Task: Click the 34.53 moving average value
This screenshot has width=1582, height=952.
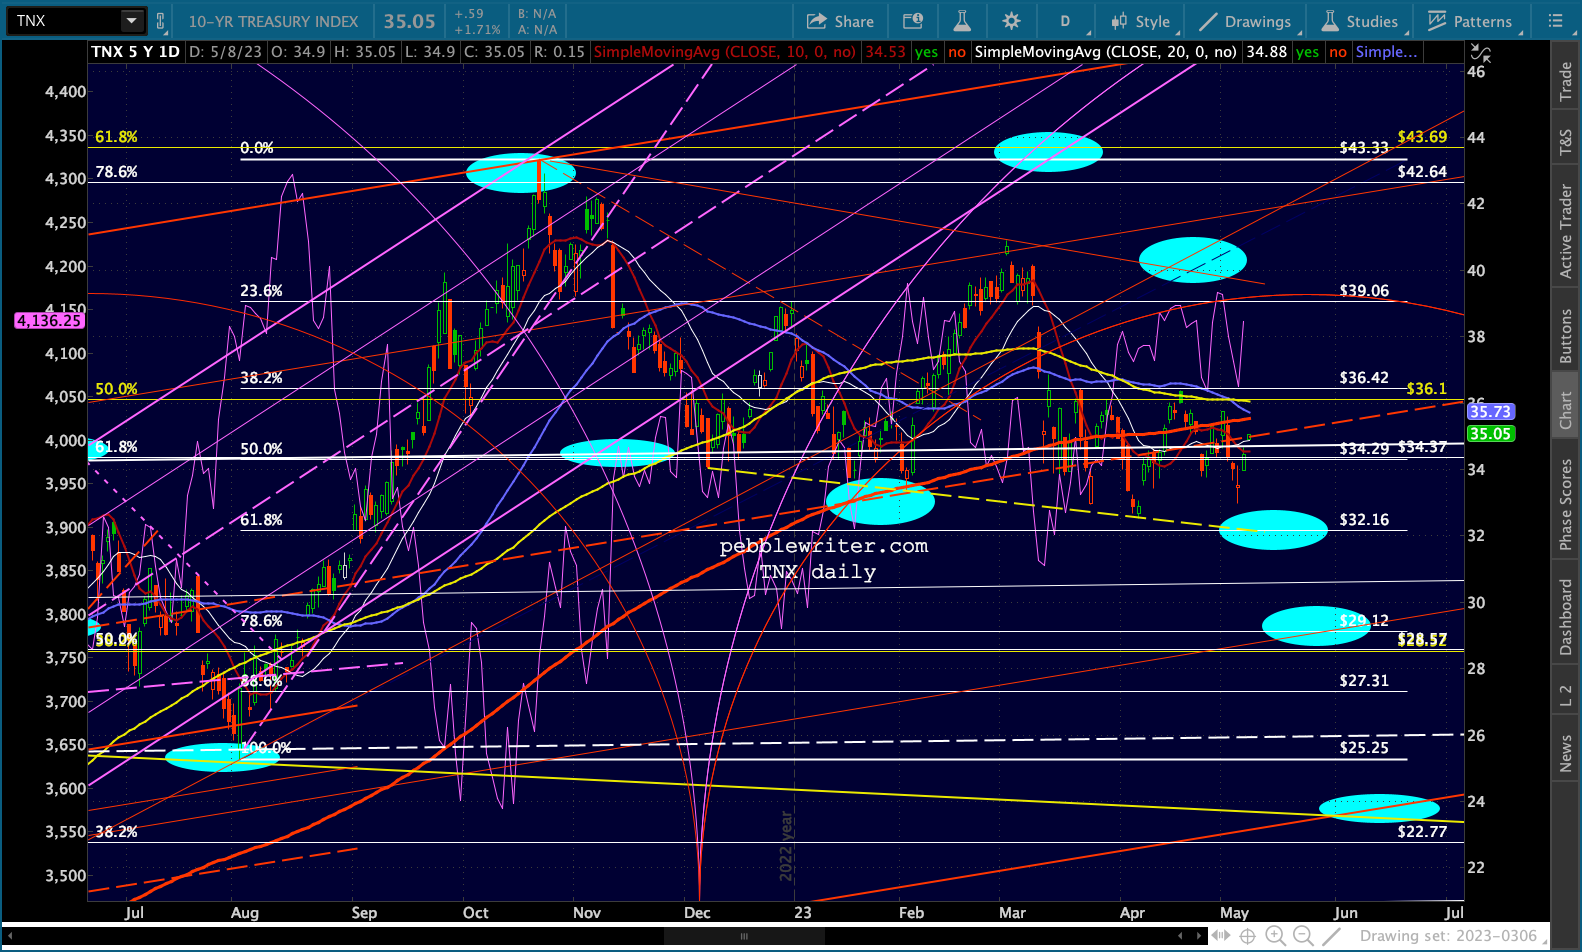Action: [x=885, y=52]
